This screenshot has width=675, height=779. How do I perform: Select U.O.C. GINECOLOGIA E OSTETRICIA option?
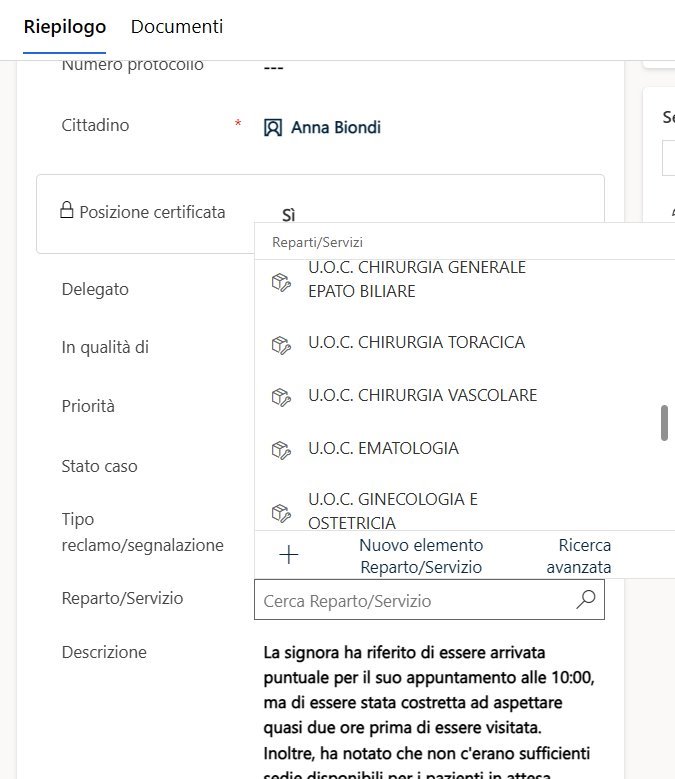coord(392,511)
